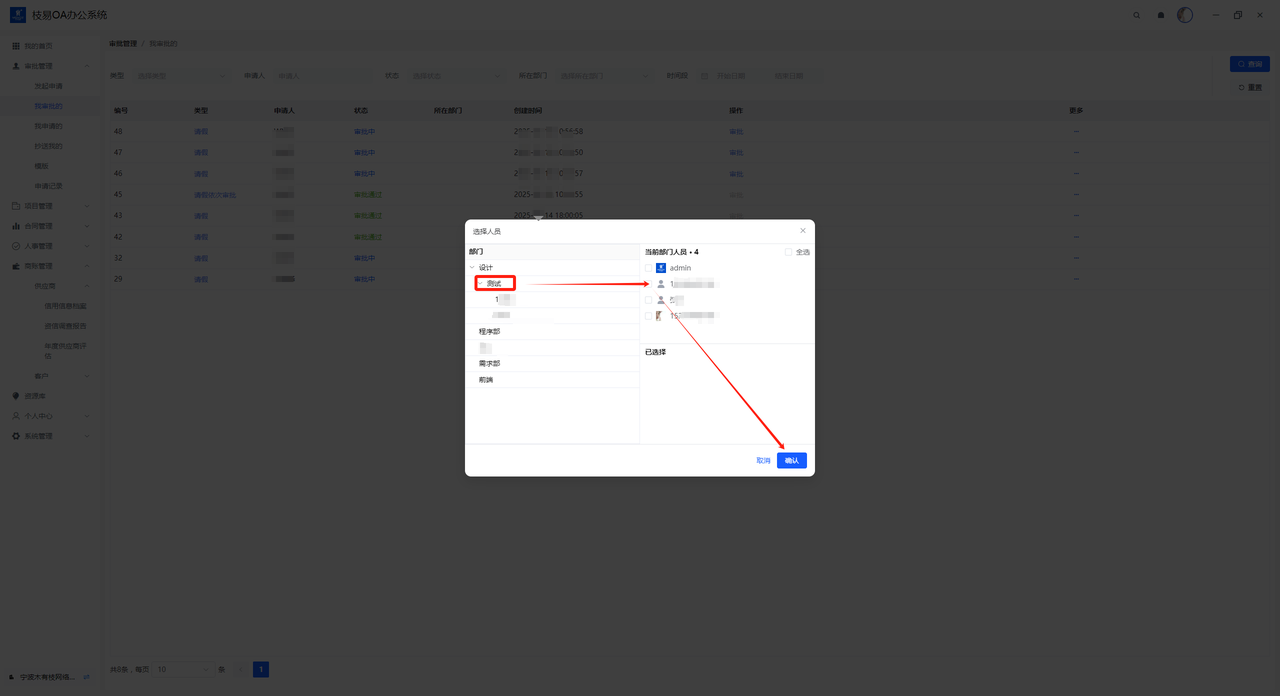Image resolution: width=1280 pixels, height=696 pixels.
Task: Open the notification bell in header
Action: coord(1161,16)
